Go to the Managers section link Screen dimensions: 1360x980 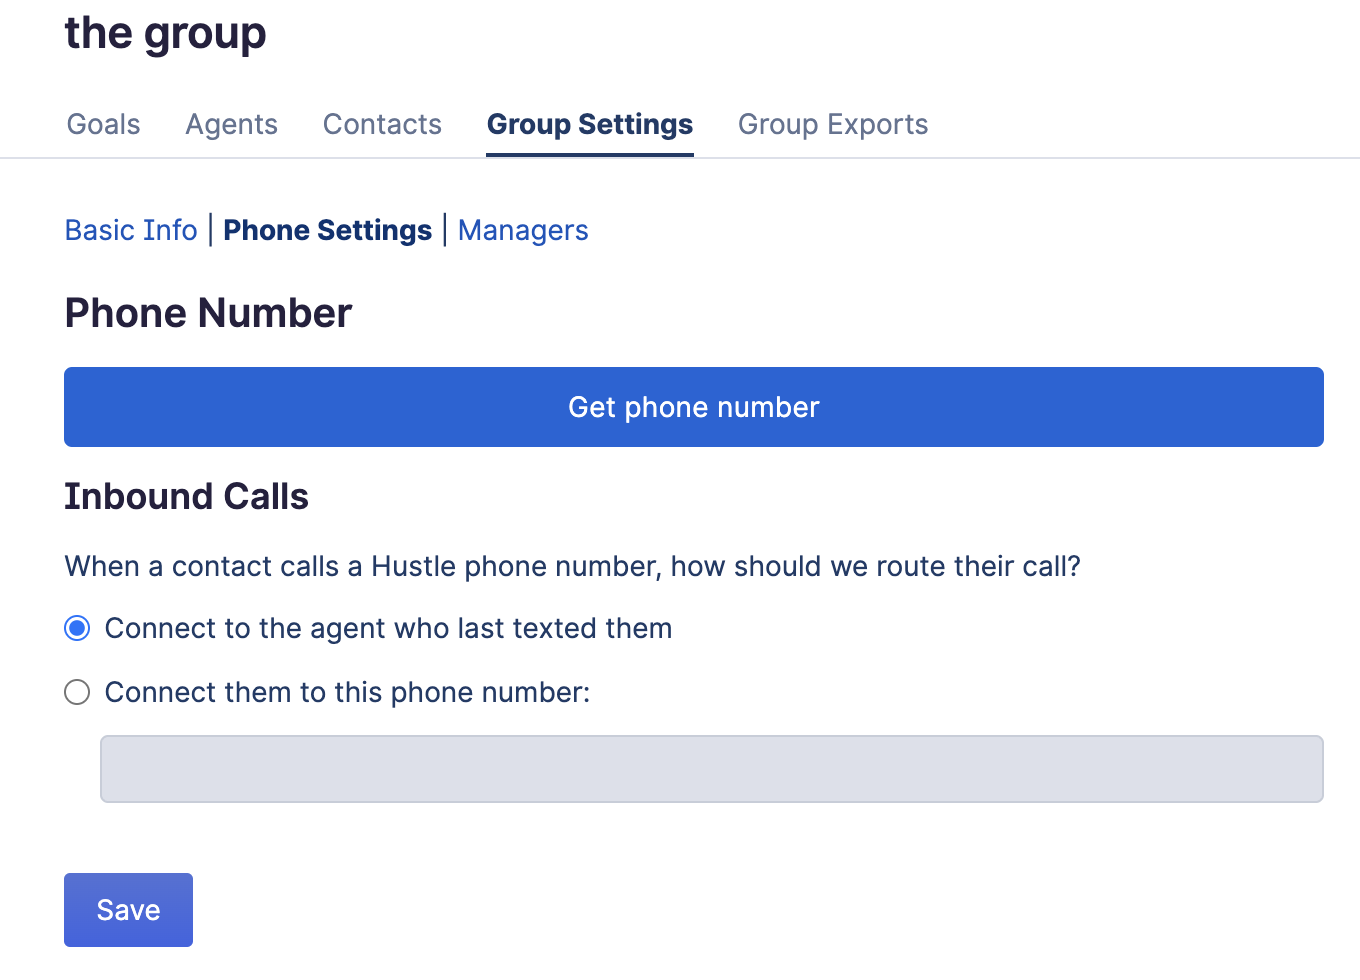pyautogui.click(x=523, y=230)
